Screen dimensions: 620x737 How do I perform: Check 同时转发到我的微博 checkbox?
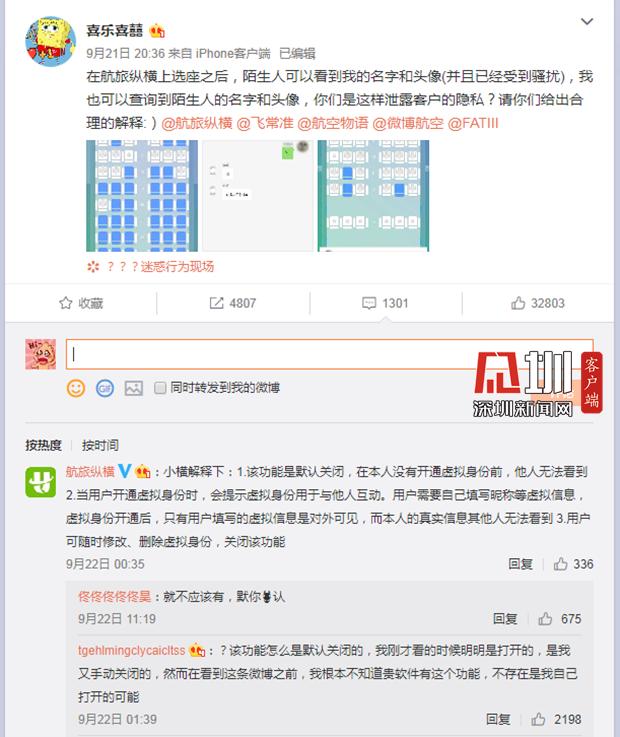(160, 388)
